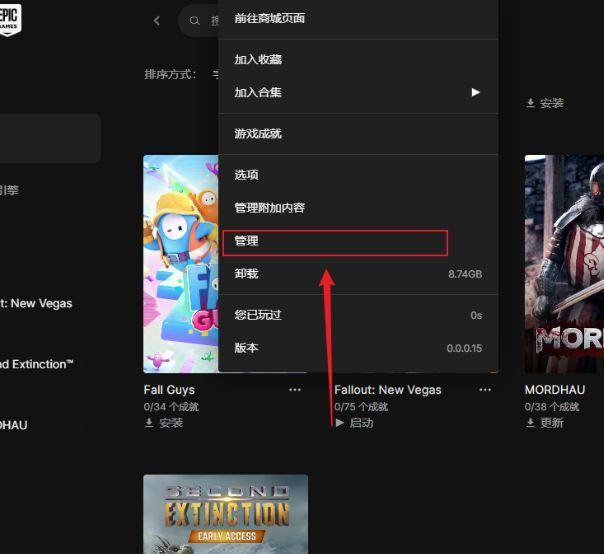The width and height of the screenshot is (604, 554).
Task: Click top-right 安装 button
Action: 545,103
